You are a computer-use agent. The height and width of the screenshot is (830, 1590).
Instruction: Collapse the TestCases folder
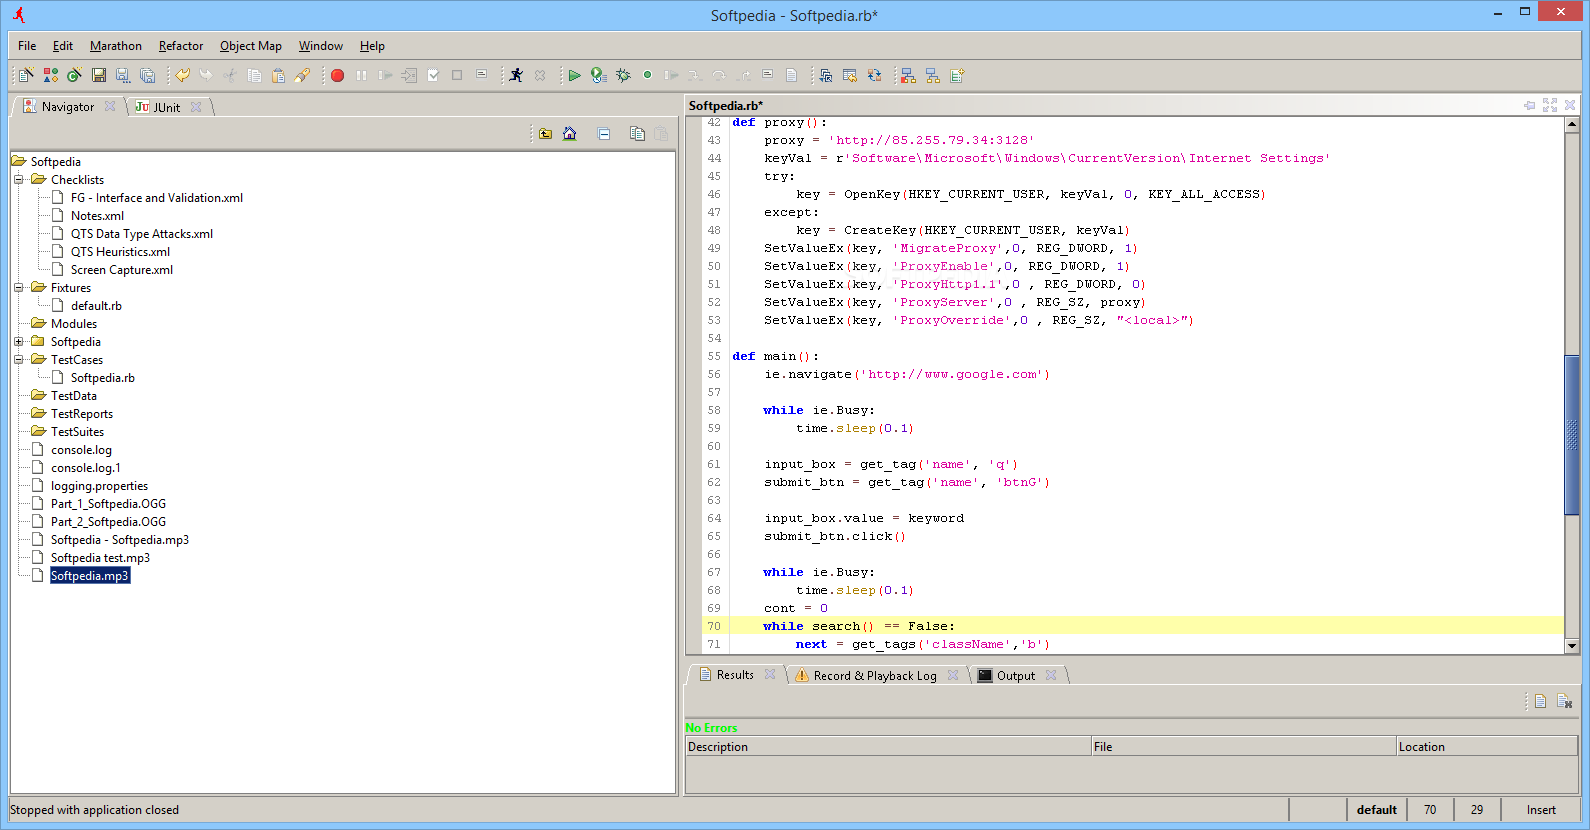[18, 360]
